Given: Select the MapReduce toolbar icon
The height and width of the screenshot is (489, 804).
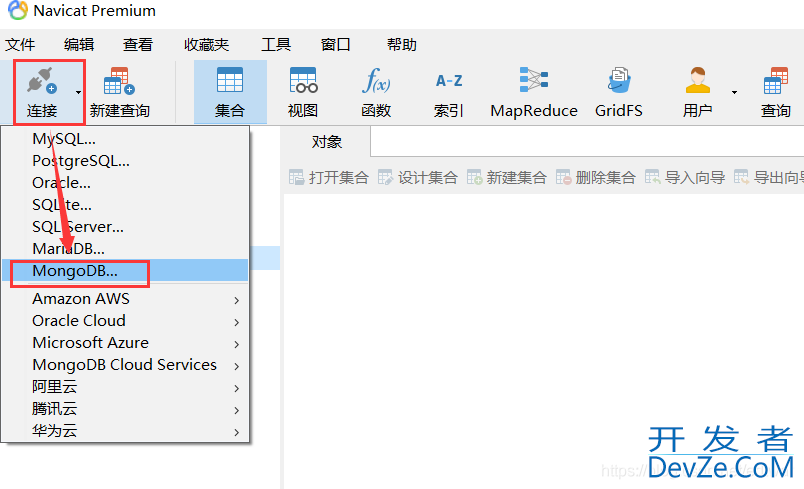Looking at the screenshot, I should click(x=533, y=82).
